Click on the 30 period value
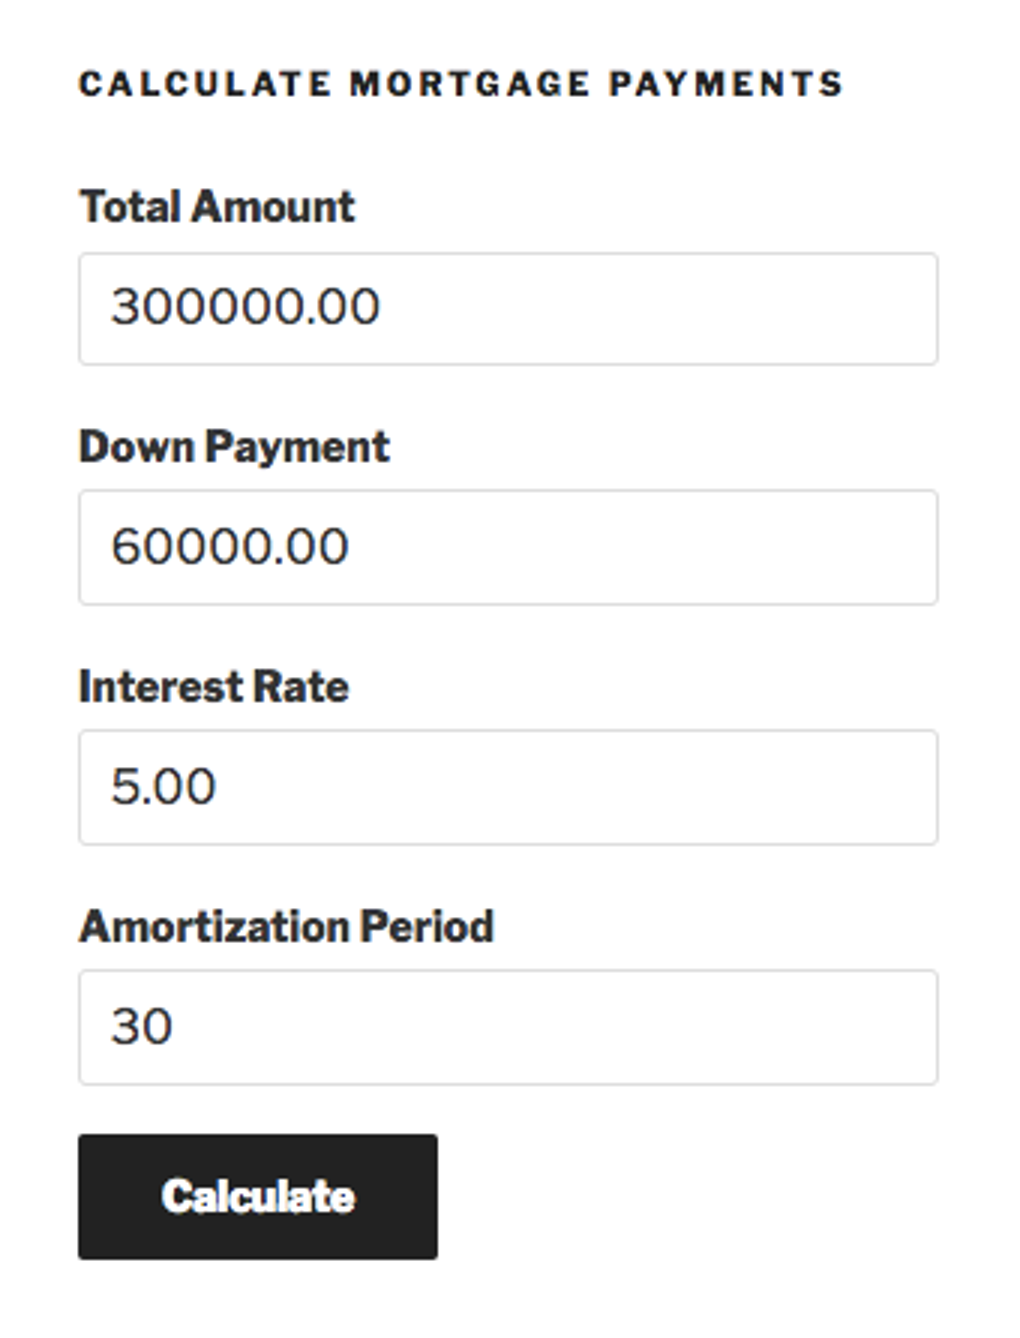Image resolution: width=1020 pixels, height=1338 pixels. pos(142,1027)
